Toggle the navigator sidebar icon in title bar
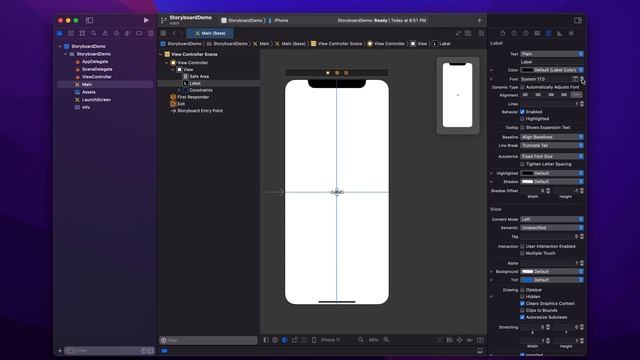 pos(89,20)
